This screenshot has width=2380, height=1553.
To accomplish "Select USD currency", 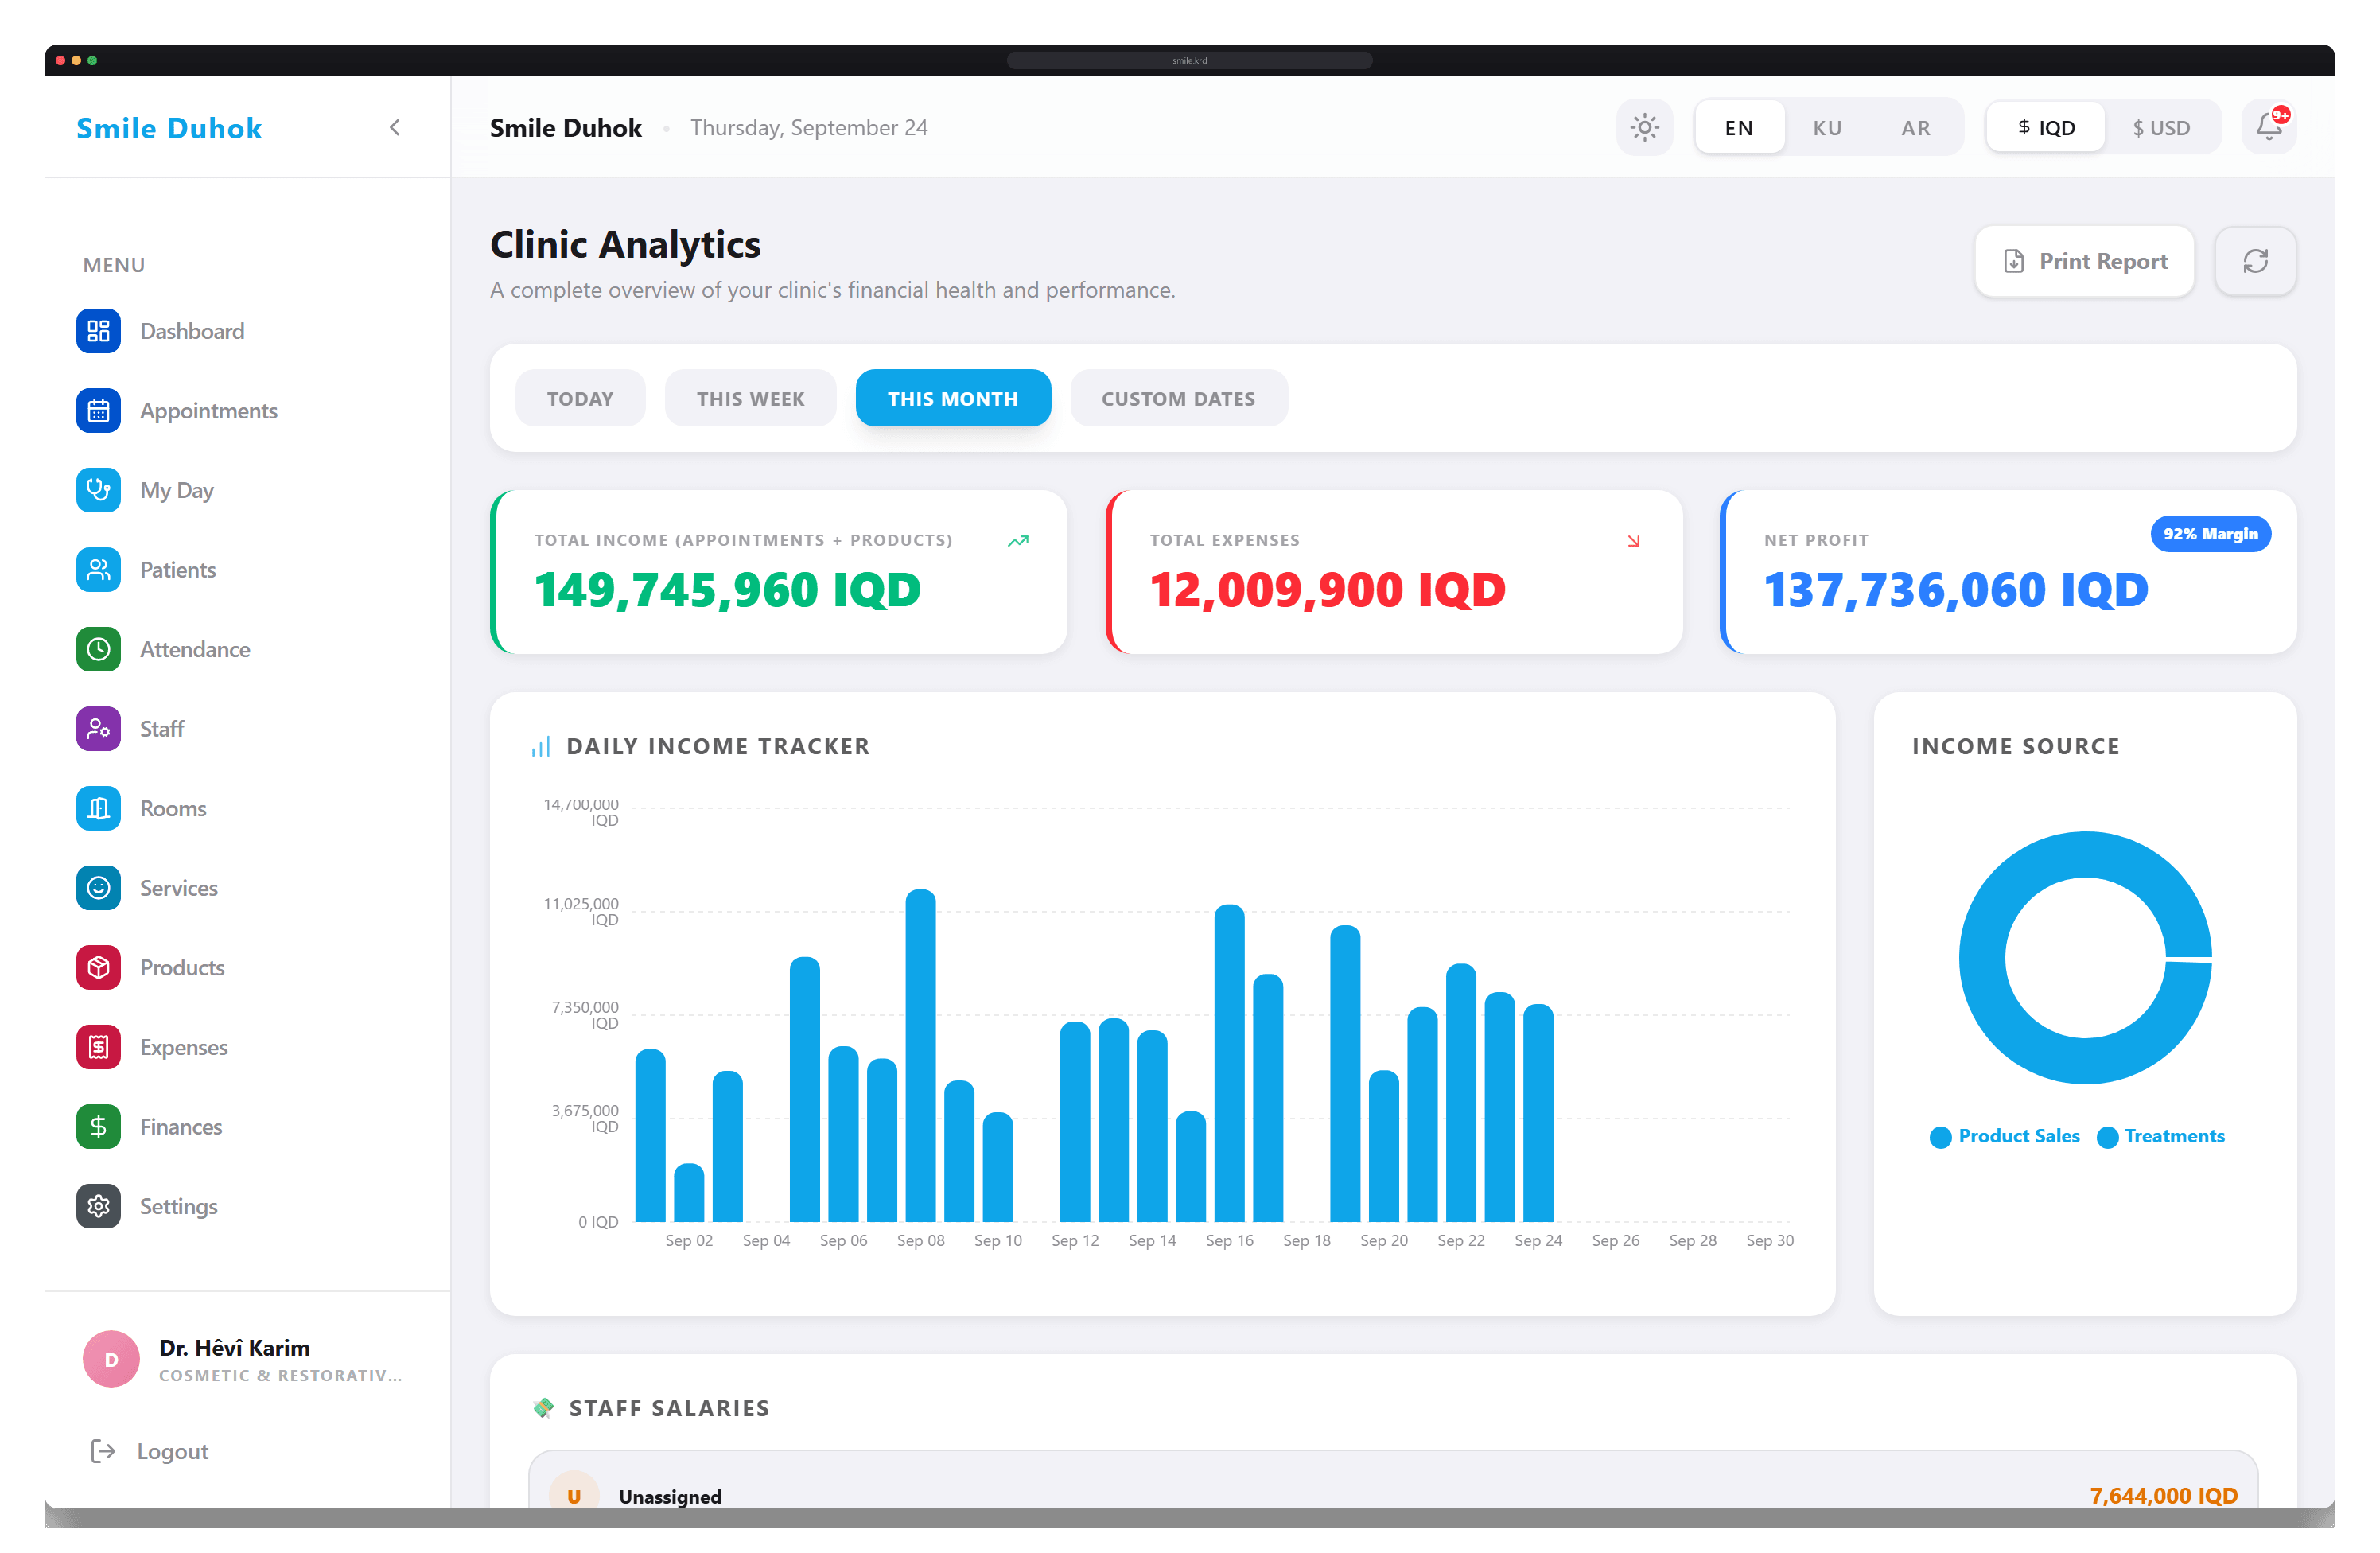I will [x=2161, y=128].
